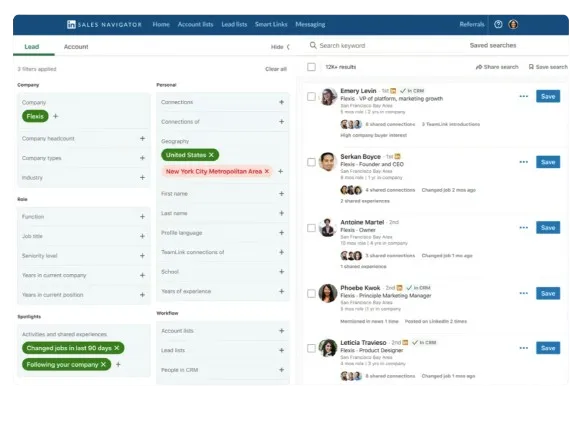Save the lead Phoebe Kwok
The image size is (582, 429).
tap(548, 294)
